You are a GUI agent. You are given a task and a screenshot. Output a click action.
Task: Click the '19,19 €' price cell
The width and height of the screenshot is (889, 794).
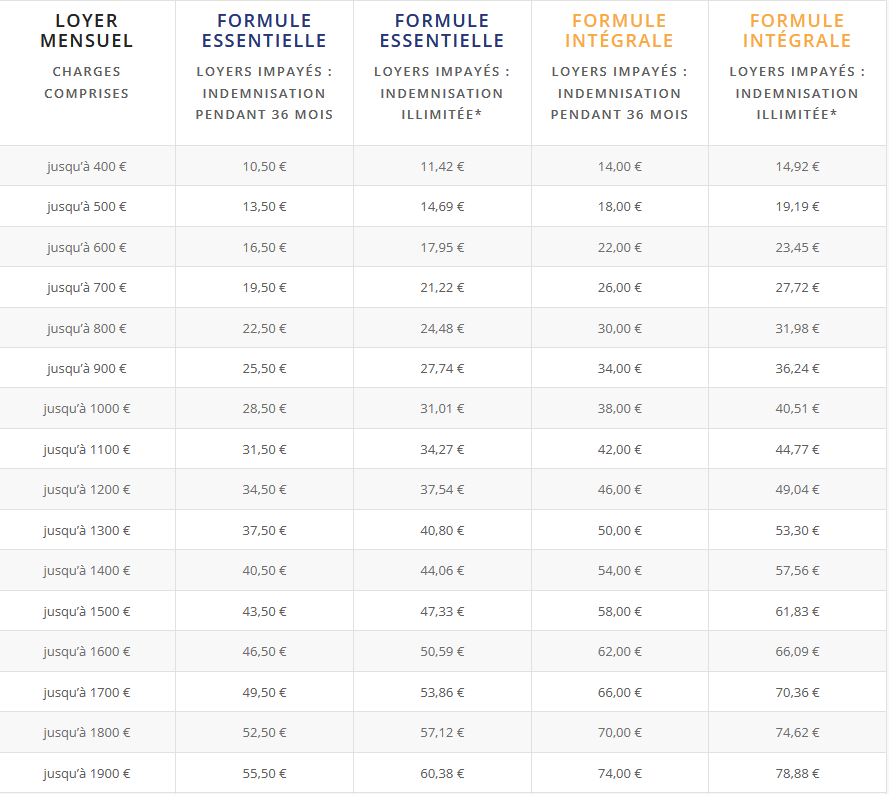(797, 207)
